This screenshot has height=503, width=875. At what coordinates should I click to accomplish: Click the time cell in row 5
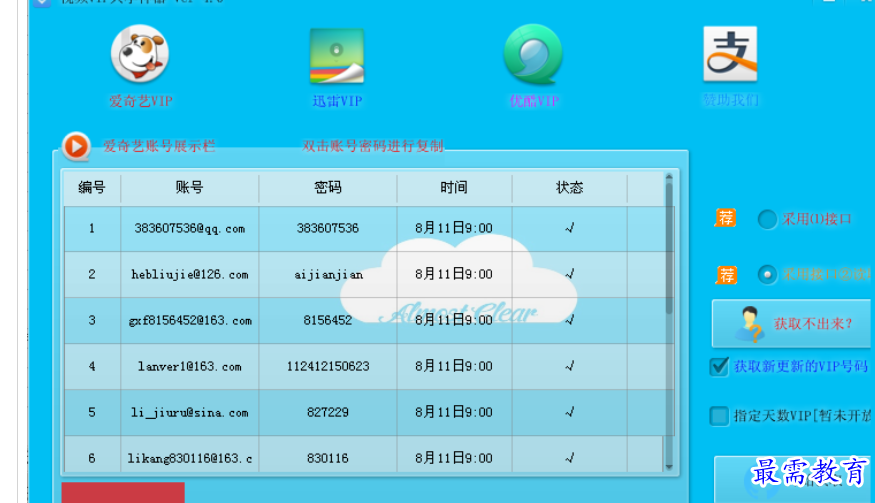[x=454, y=413]
